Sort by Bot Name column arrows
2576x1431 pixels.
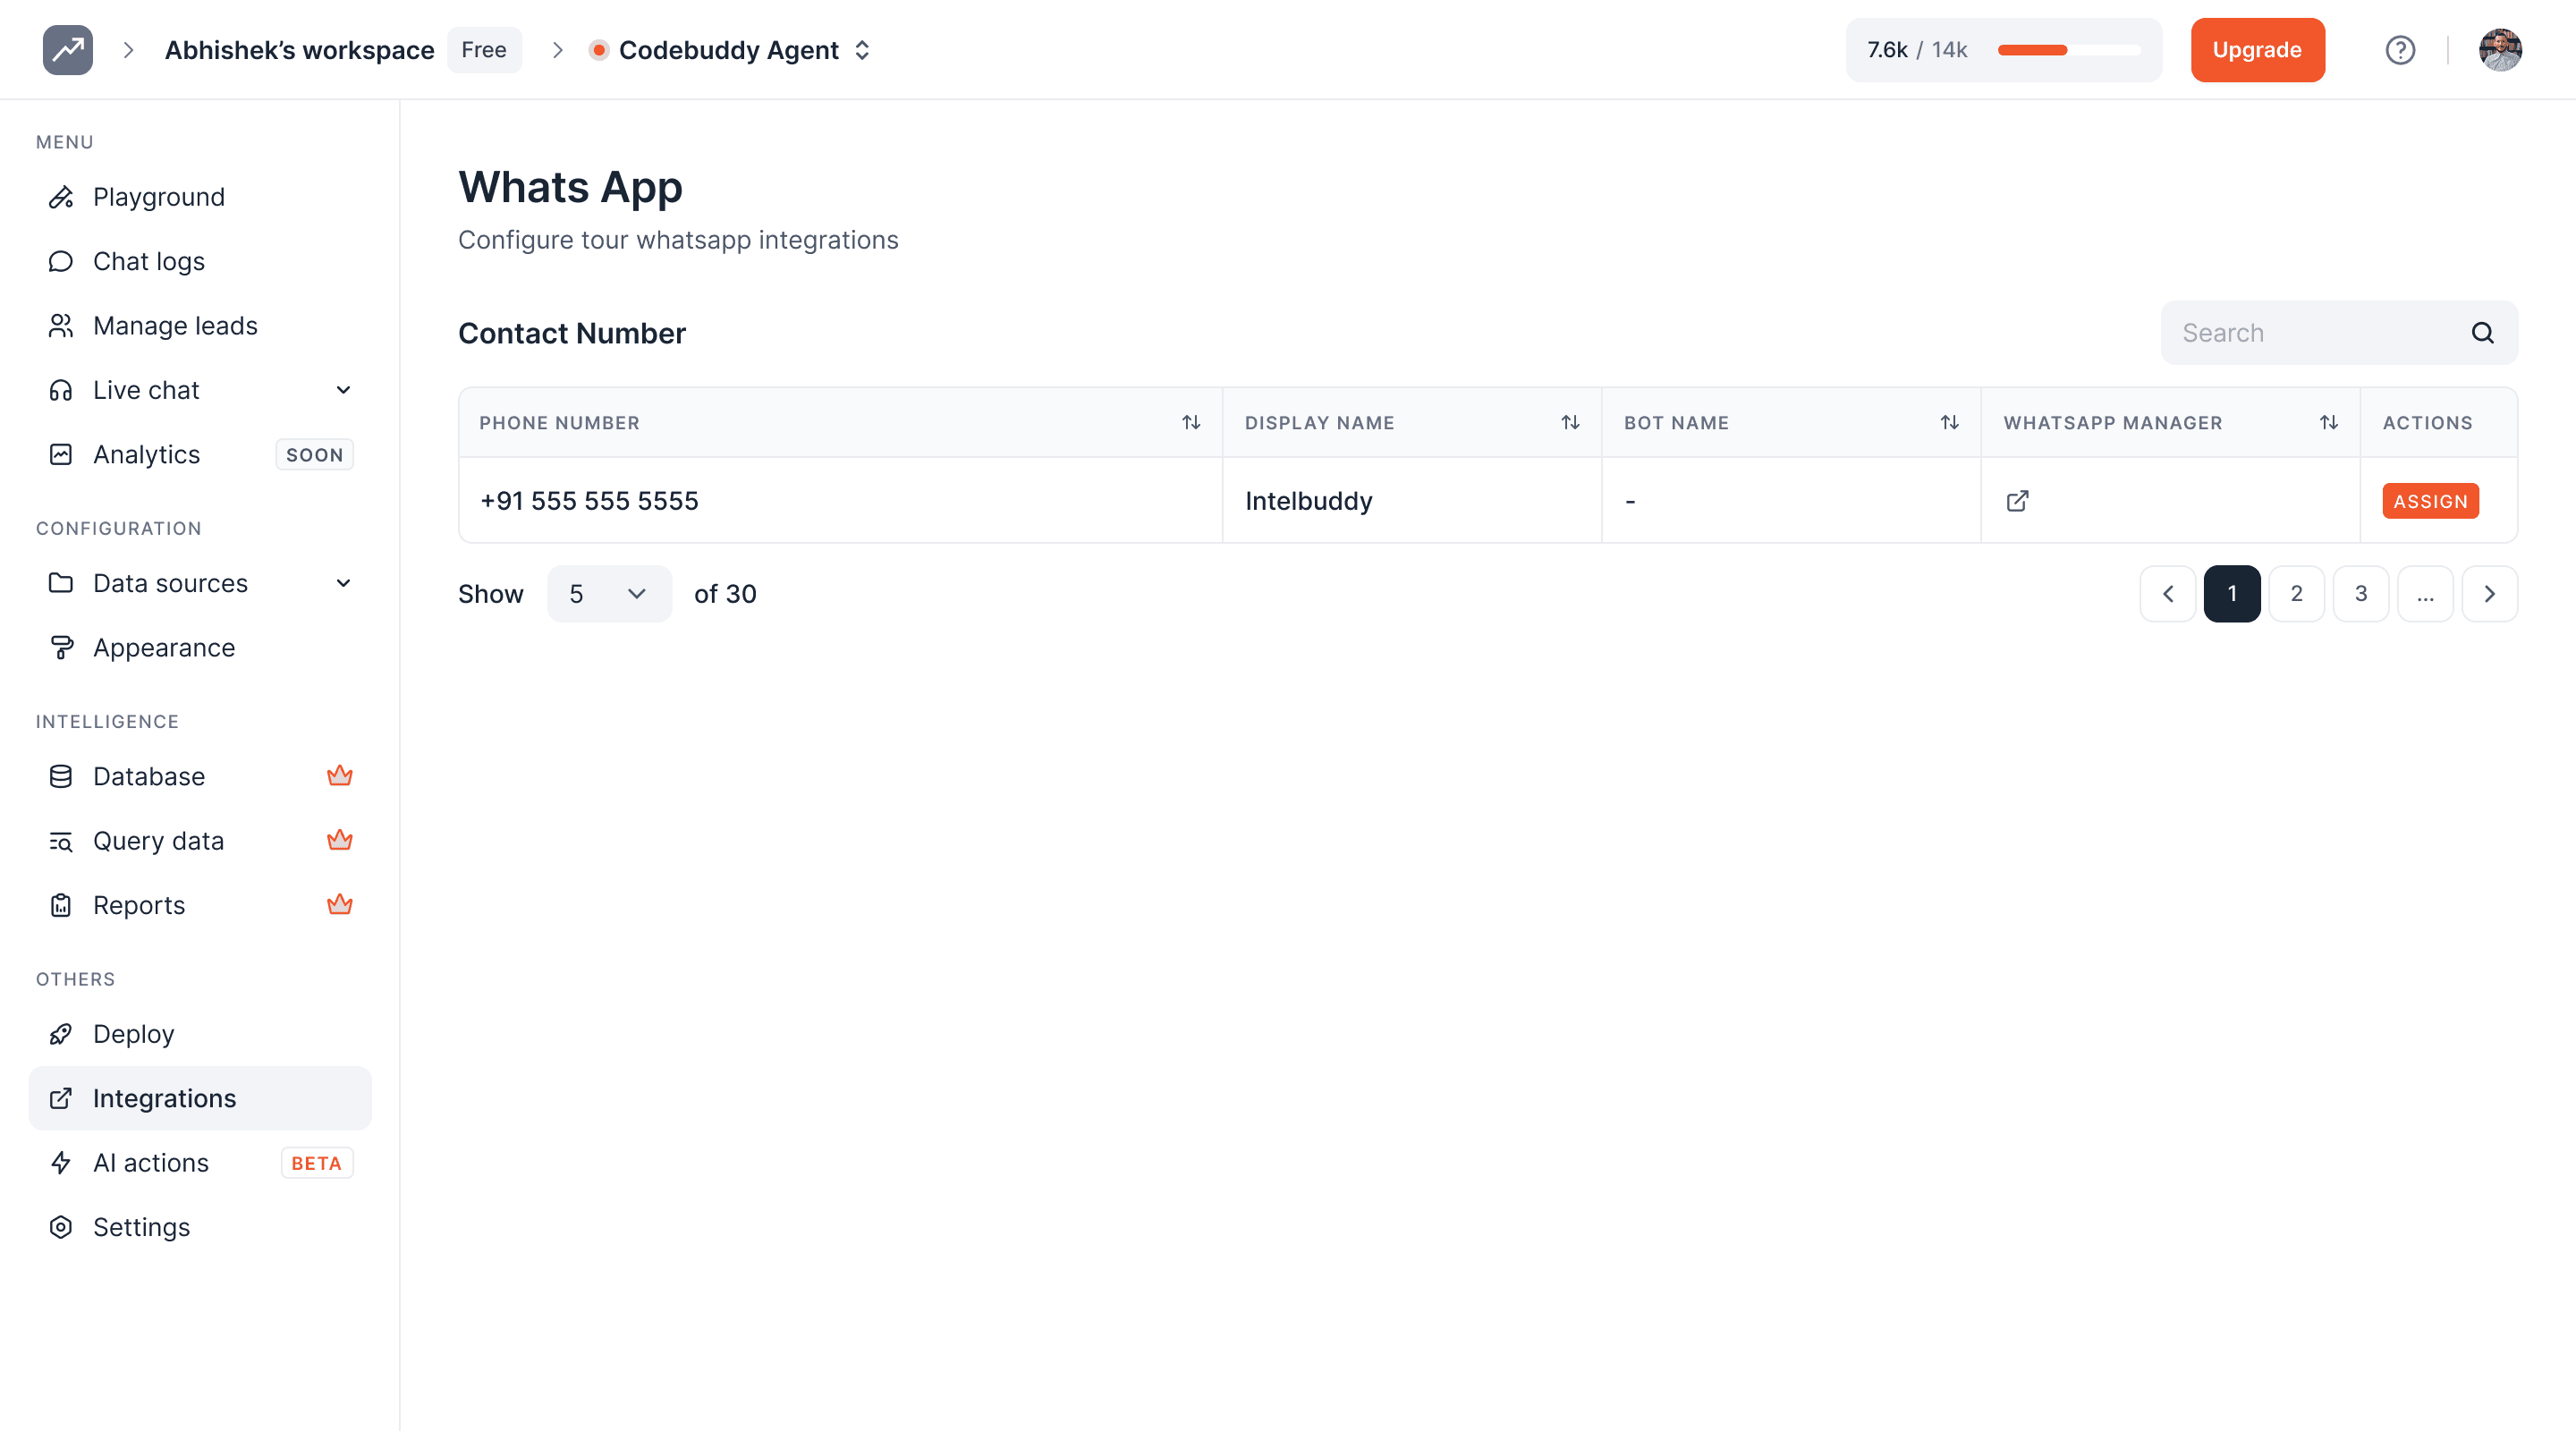[1949, 423]
